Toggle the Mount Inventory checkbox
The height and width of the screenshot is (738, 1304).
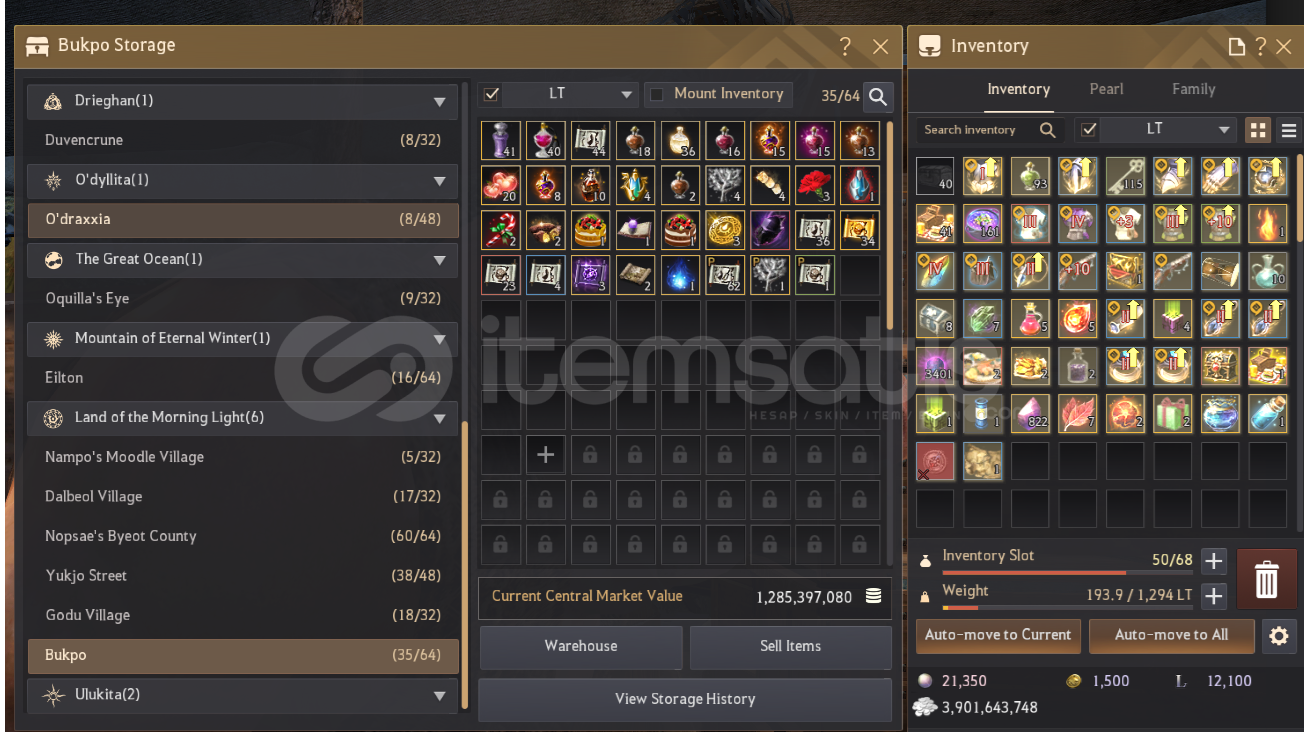click(657, 94)
